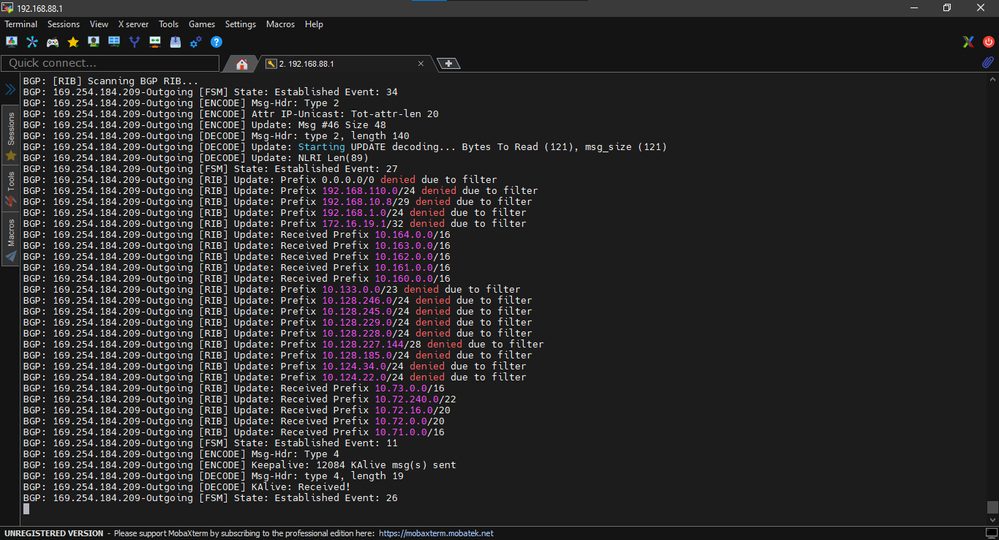The width and height of the screenshot is (999, 540).
Task: Open the X server menu
Action: point(133,24)
